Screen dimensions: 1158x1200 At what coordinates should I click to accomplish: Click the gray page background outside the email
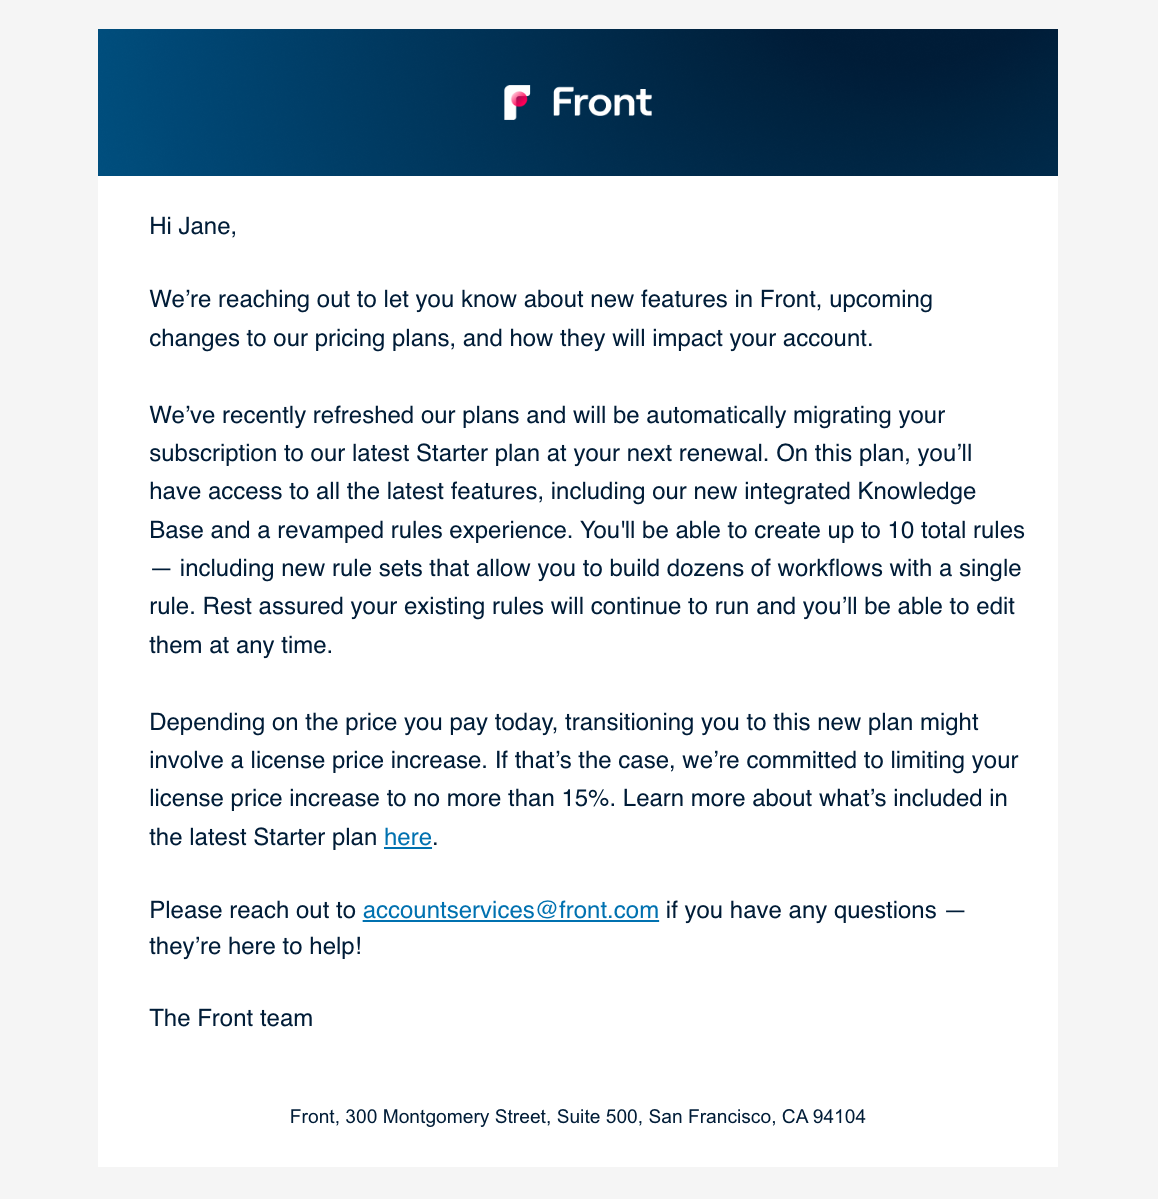(x=48, y=600)
